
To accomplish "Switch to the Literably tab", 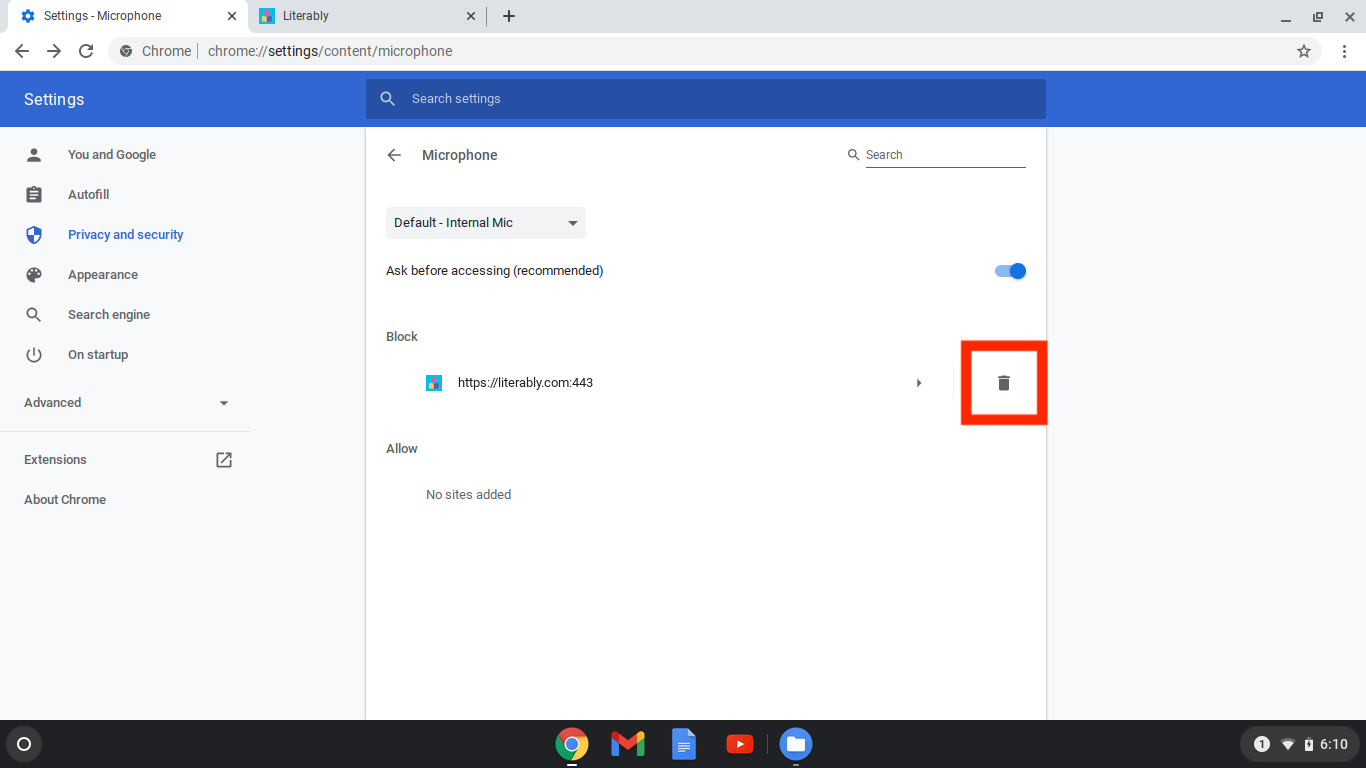I will point(366,16).
